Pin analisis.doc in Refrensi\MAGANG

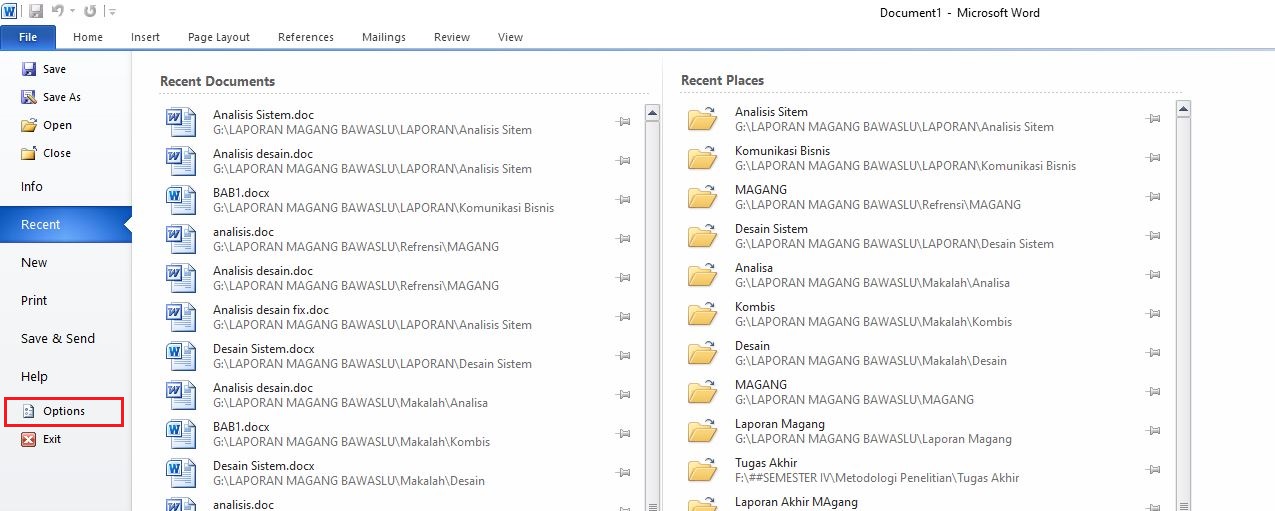(623, 239)
